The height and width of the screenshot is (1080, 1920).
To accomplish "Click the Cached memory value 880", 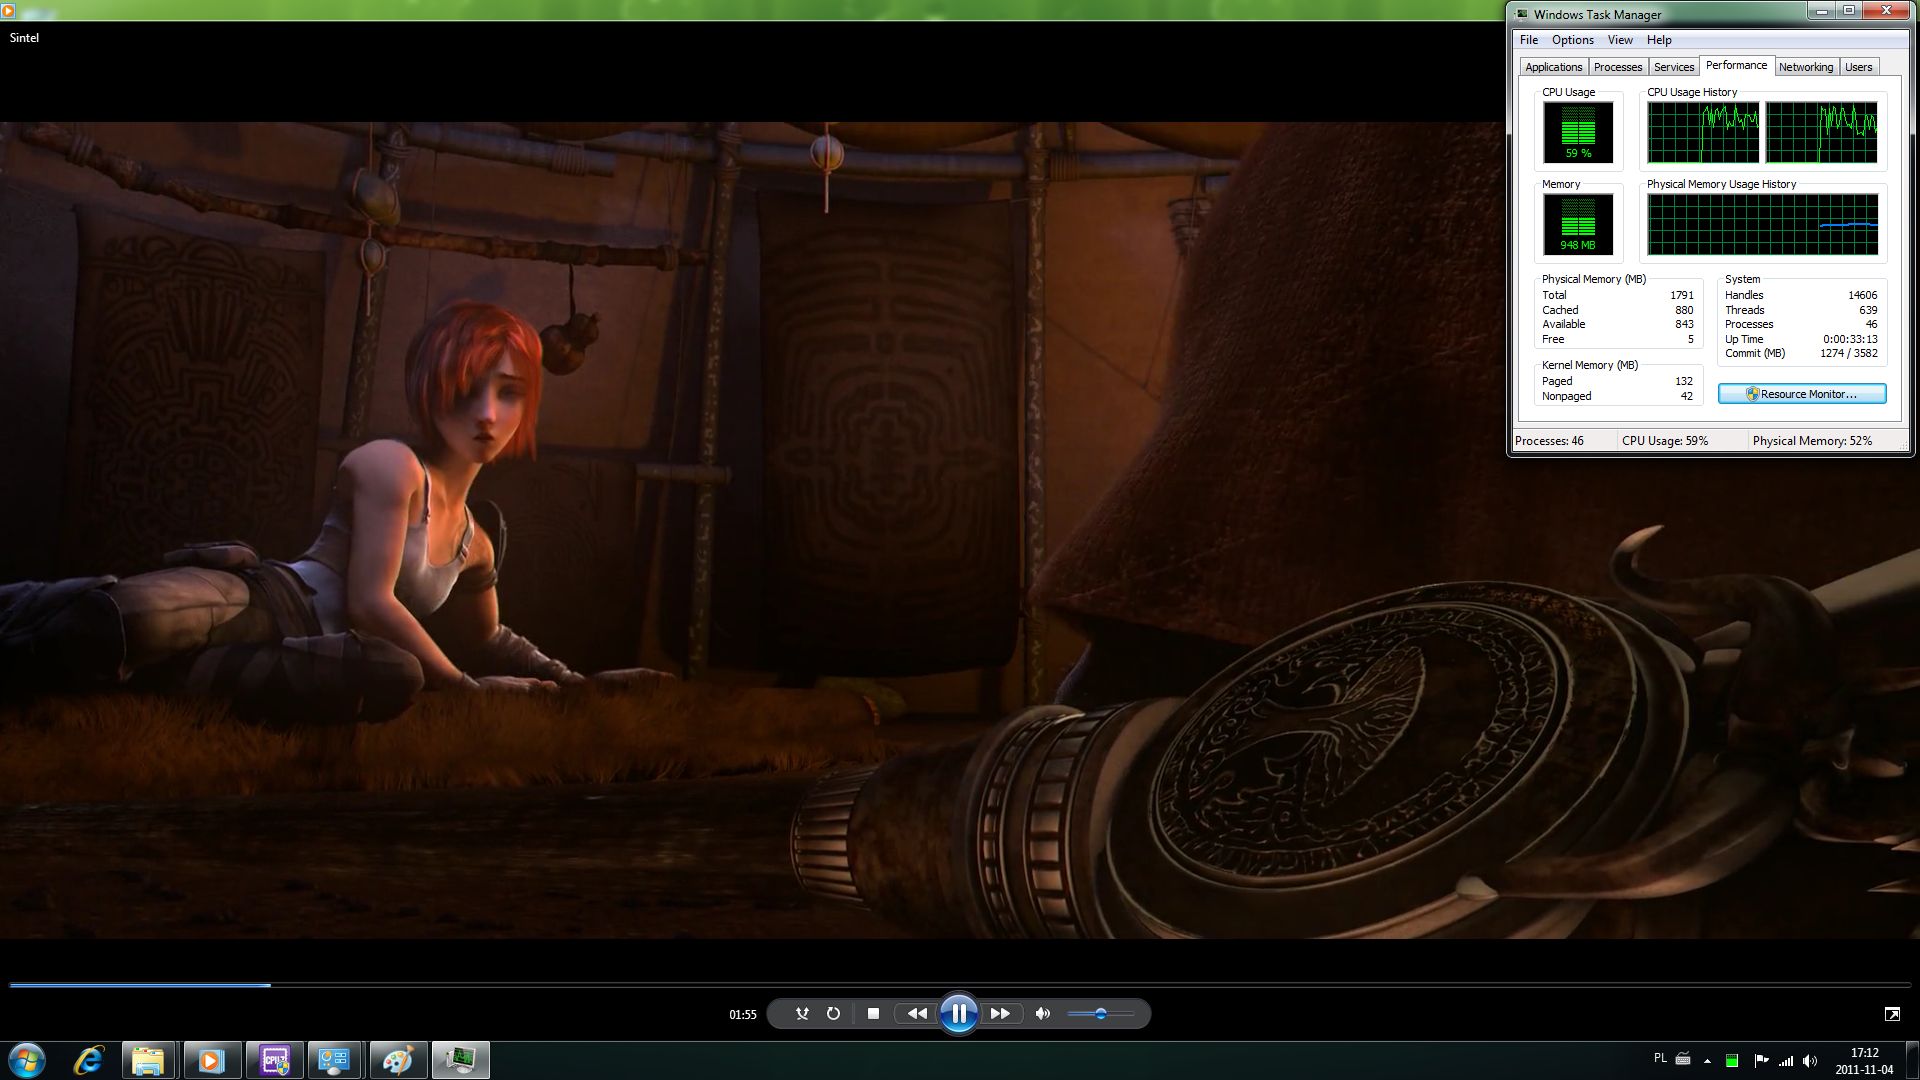I will 1685,310.
